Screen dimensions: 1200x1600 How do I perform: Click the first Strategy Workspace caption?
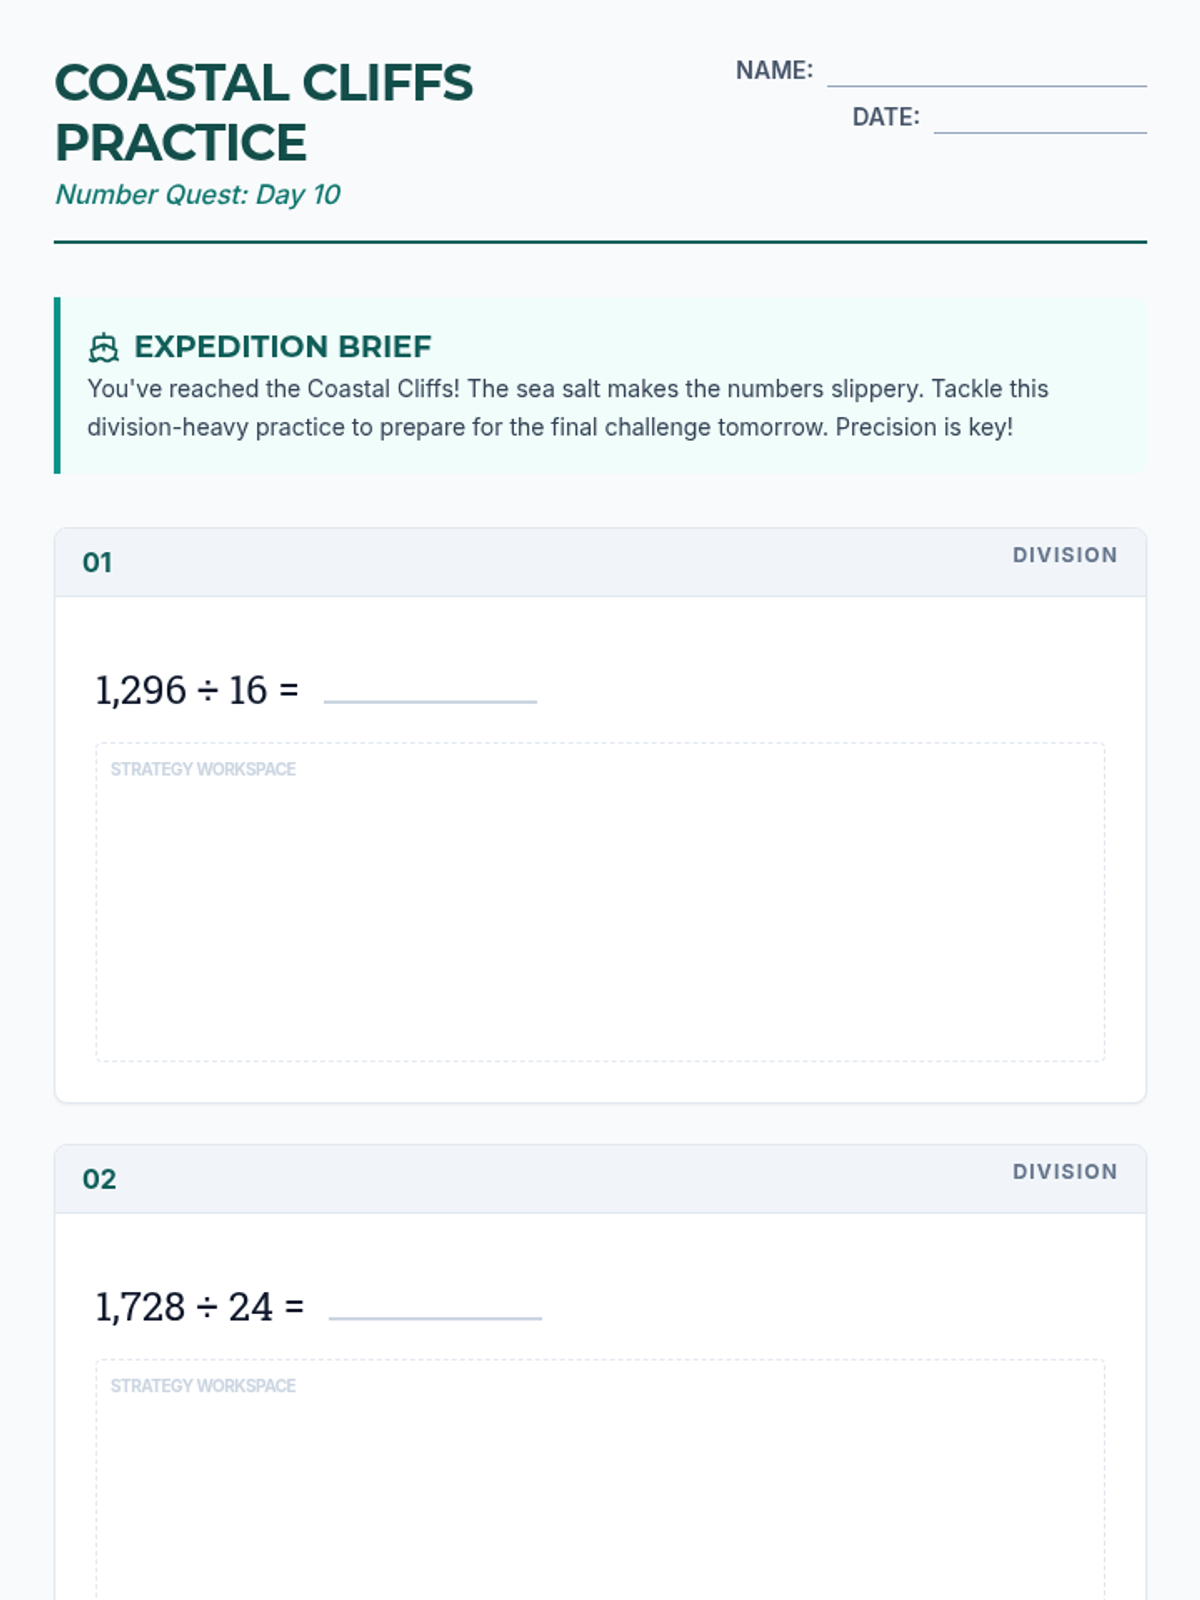pyautogui.click(x=203, y=769)
